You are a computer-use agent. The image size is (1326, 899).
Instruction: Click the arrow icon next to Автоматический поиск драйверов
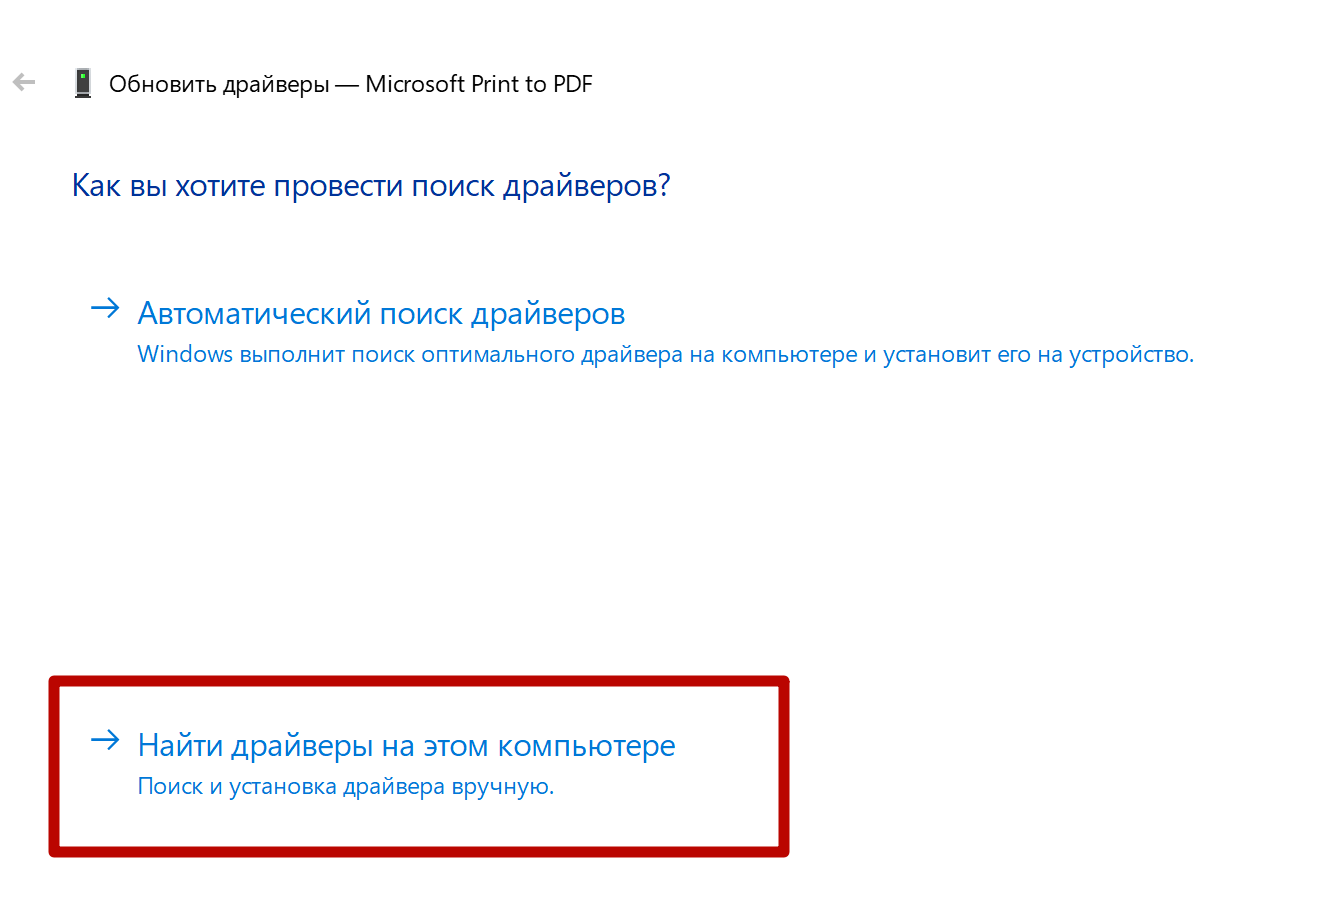click(104, 308)
